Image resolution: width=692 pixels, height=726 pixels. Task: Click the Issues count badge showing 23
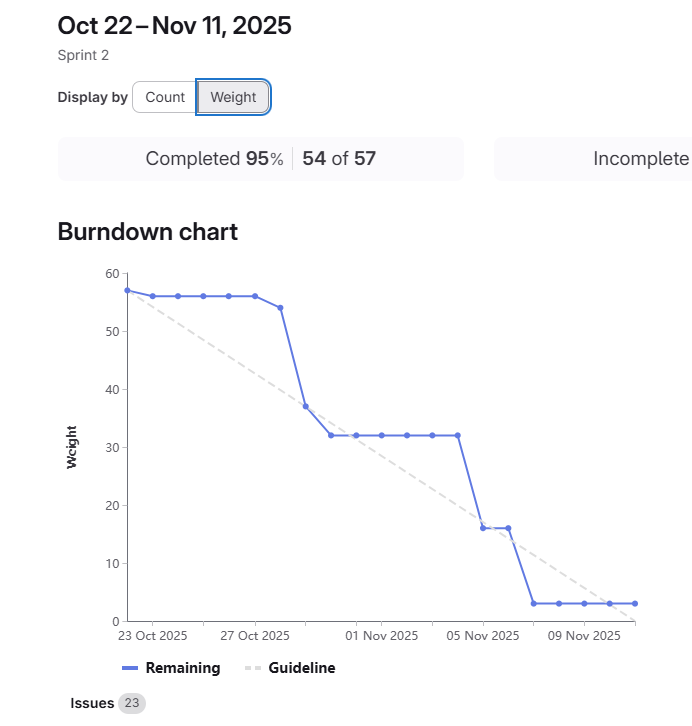[x=132, y=703]
